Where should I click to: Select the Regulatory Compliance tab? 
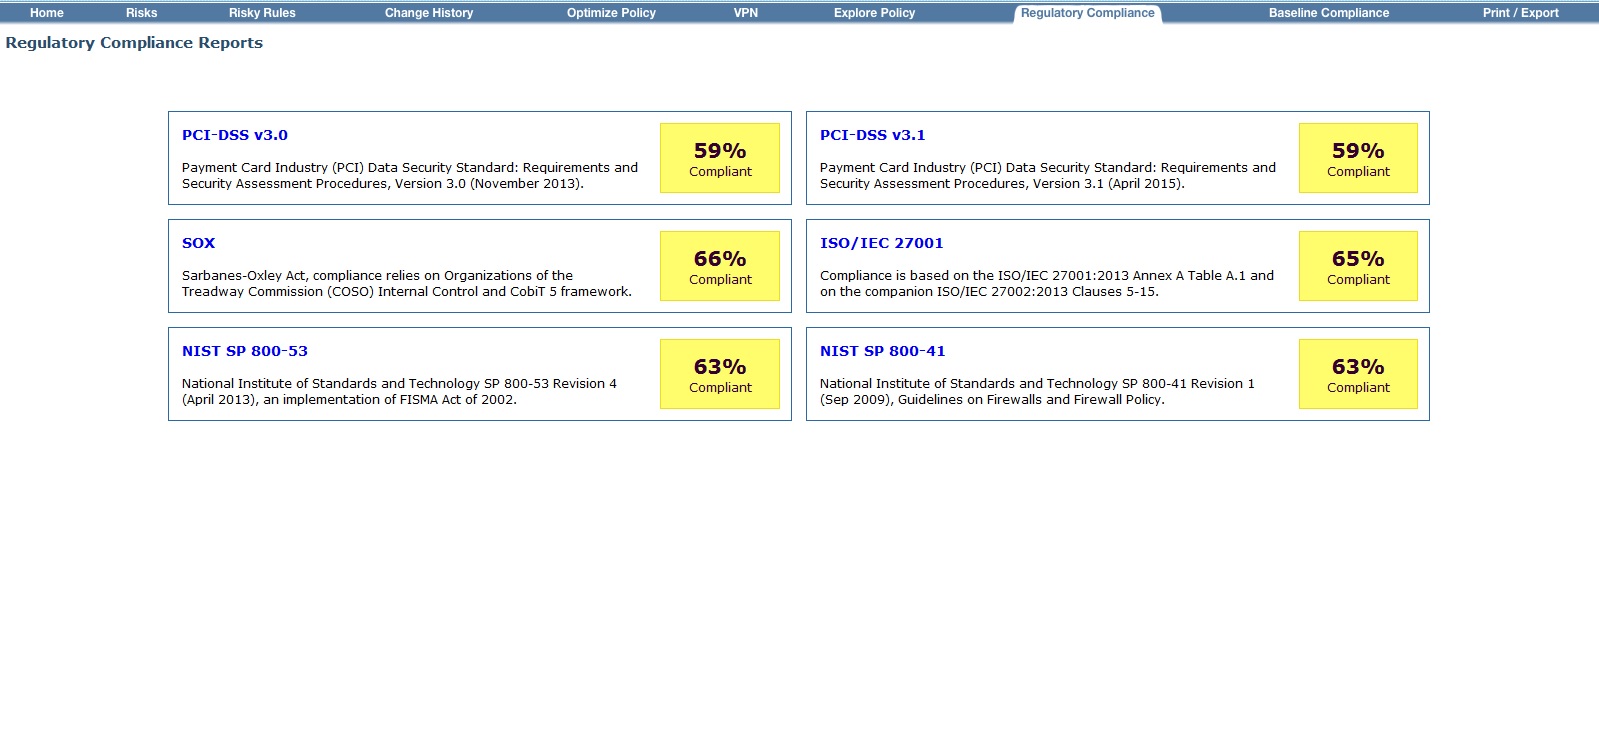pyautogui.click(x=1087, y=13)
